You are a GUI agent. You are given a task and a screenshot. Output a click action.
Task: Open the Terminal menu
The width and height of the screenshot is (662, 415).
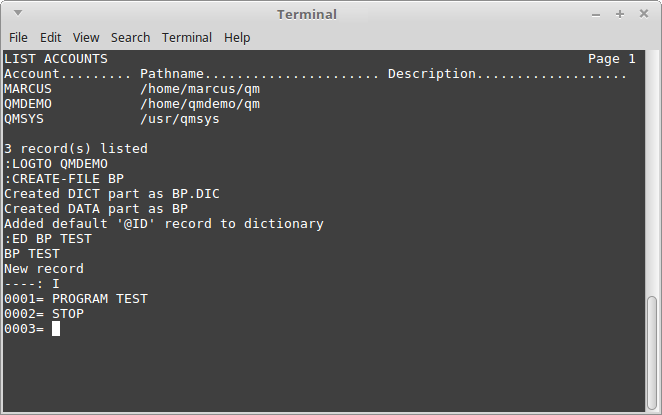coord(187,38)
